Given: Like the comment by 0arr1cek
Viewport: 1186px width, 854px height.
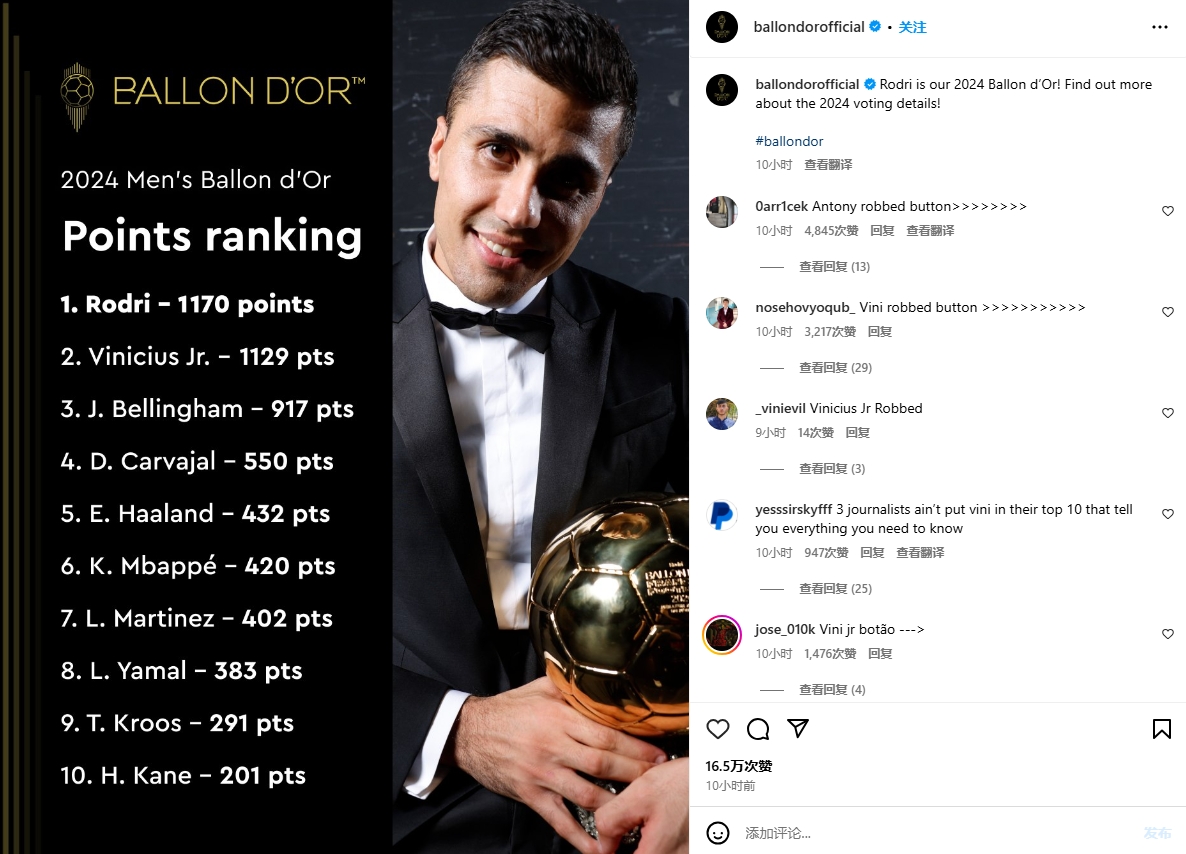Looking at the screenshot, I should coord(1167,212).
